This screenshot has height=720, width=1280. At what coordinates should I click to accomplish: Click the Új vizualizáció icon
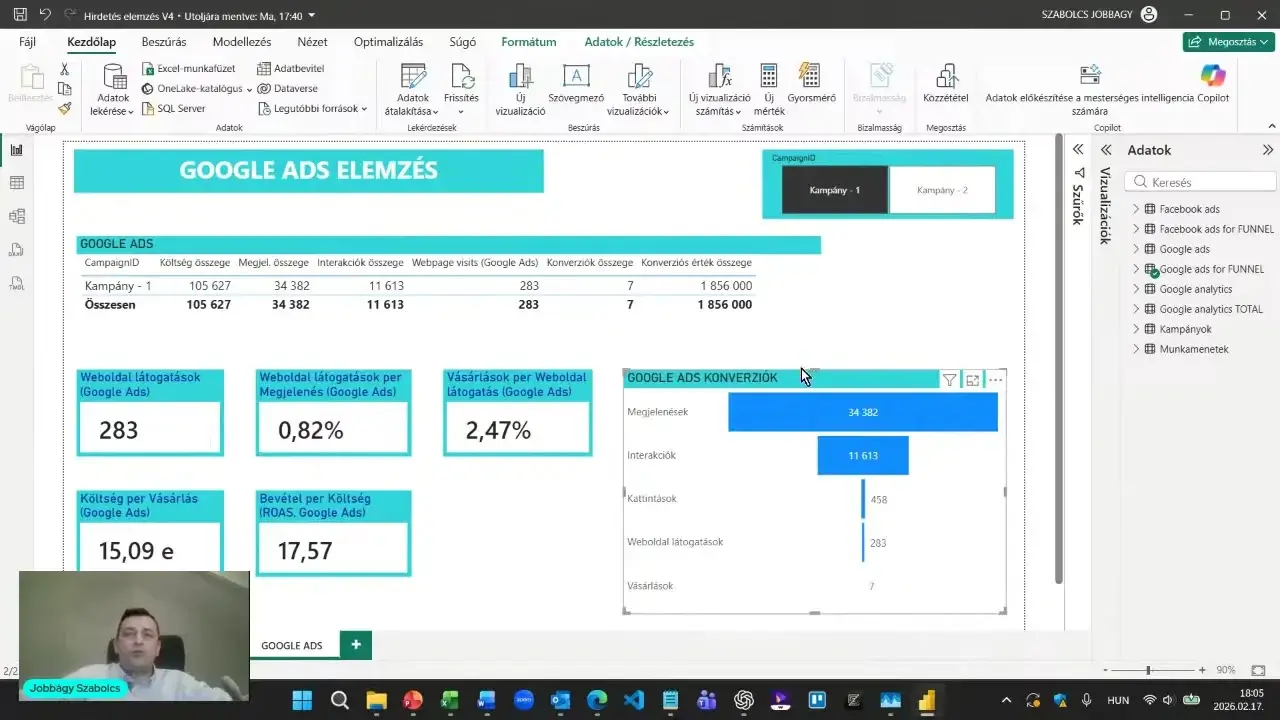coord(520,78)
